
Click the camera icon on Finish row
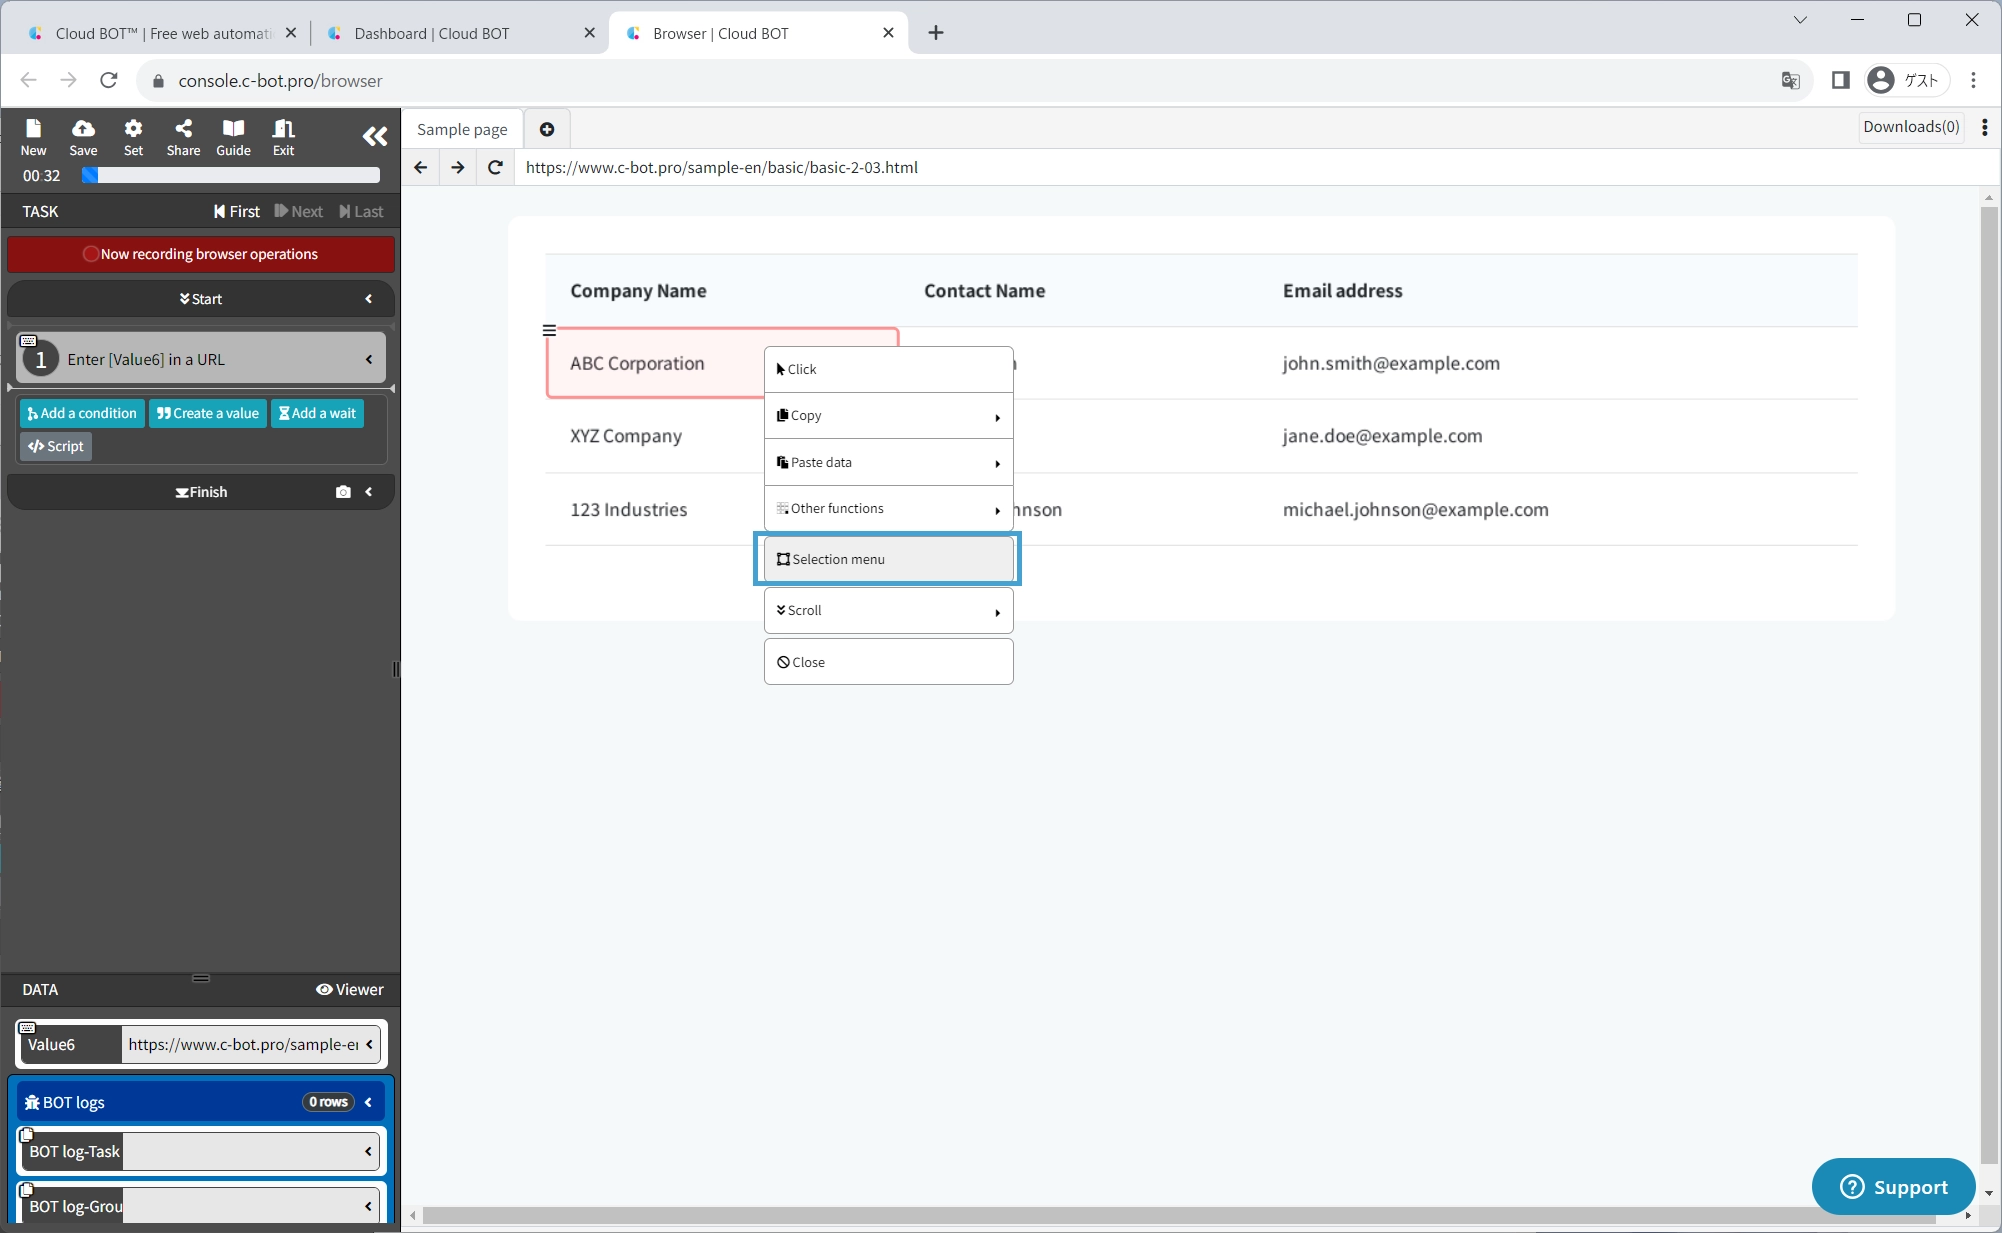point(343,492)
